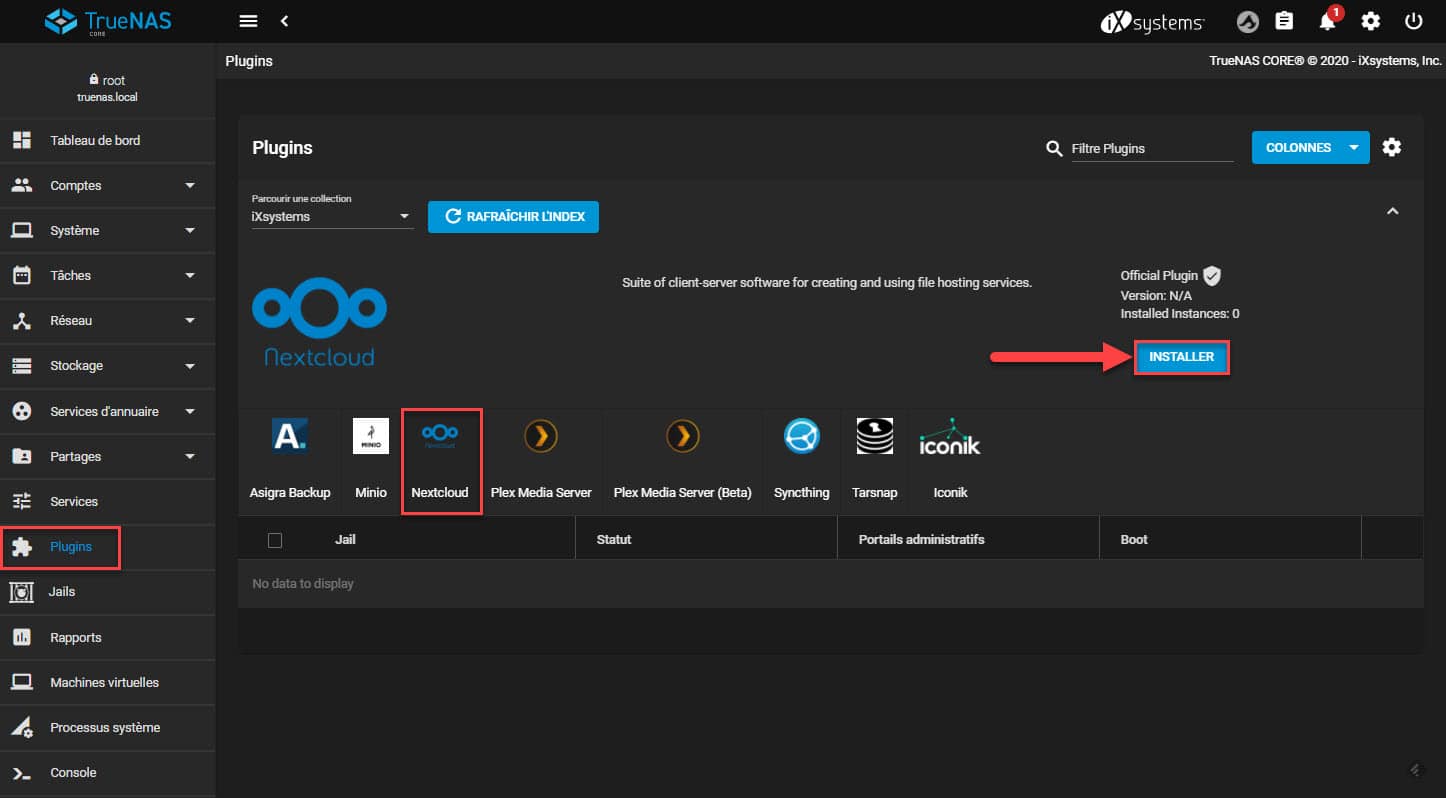Screen dimensions: 1446x798
Task: Open the Services menu item
Action: point(107,501)
